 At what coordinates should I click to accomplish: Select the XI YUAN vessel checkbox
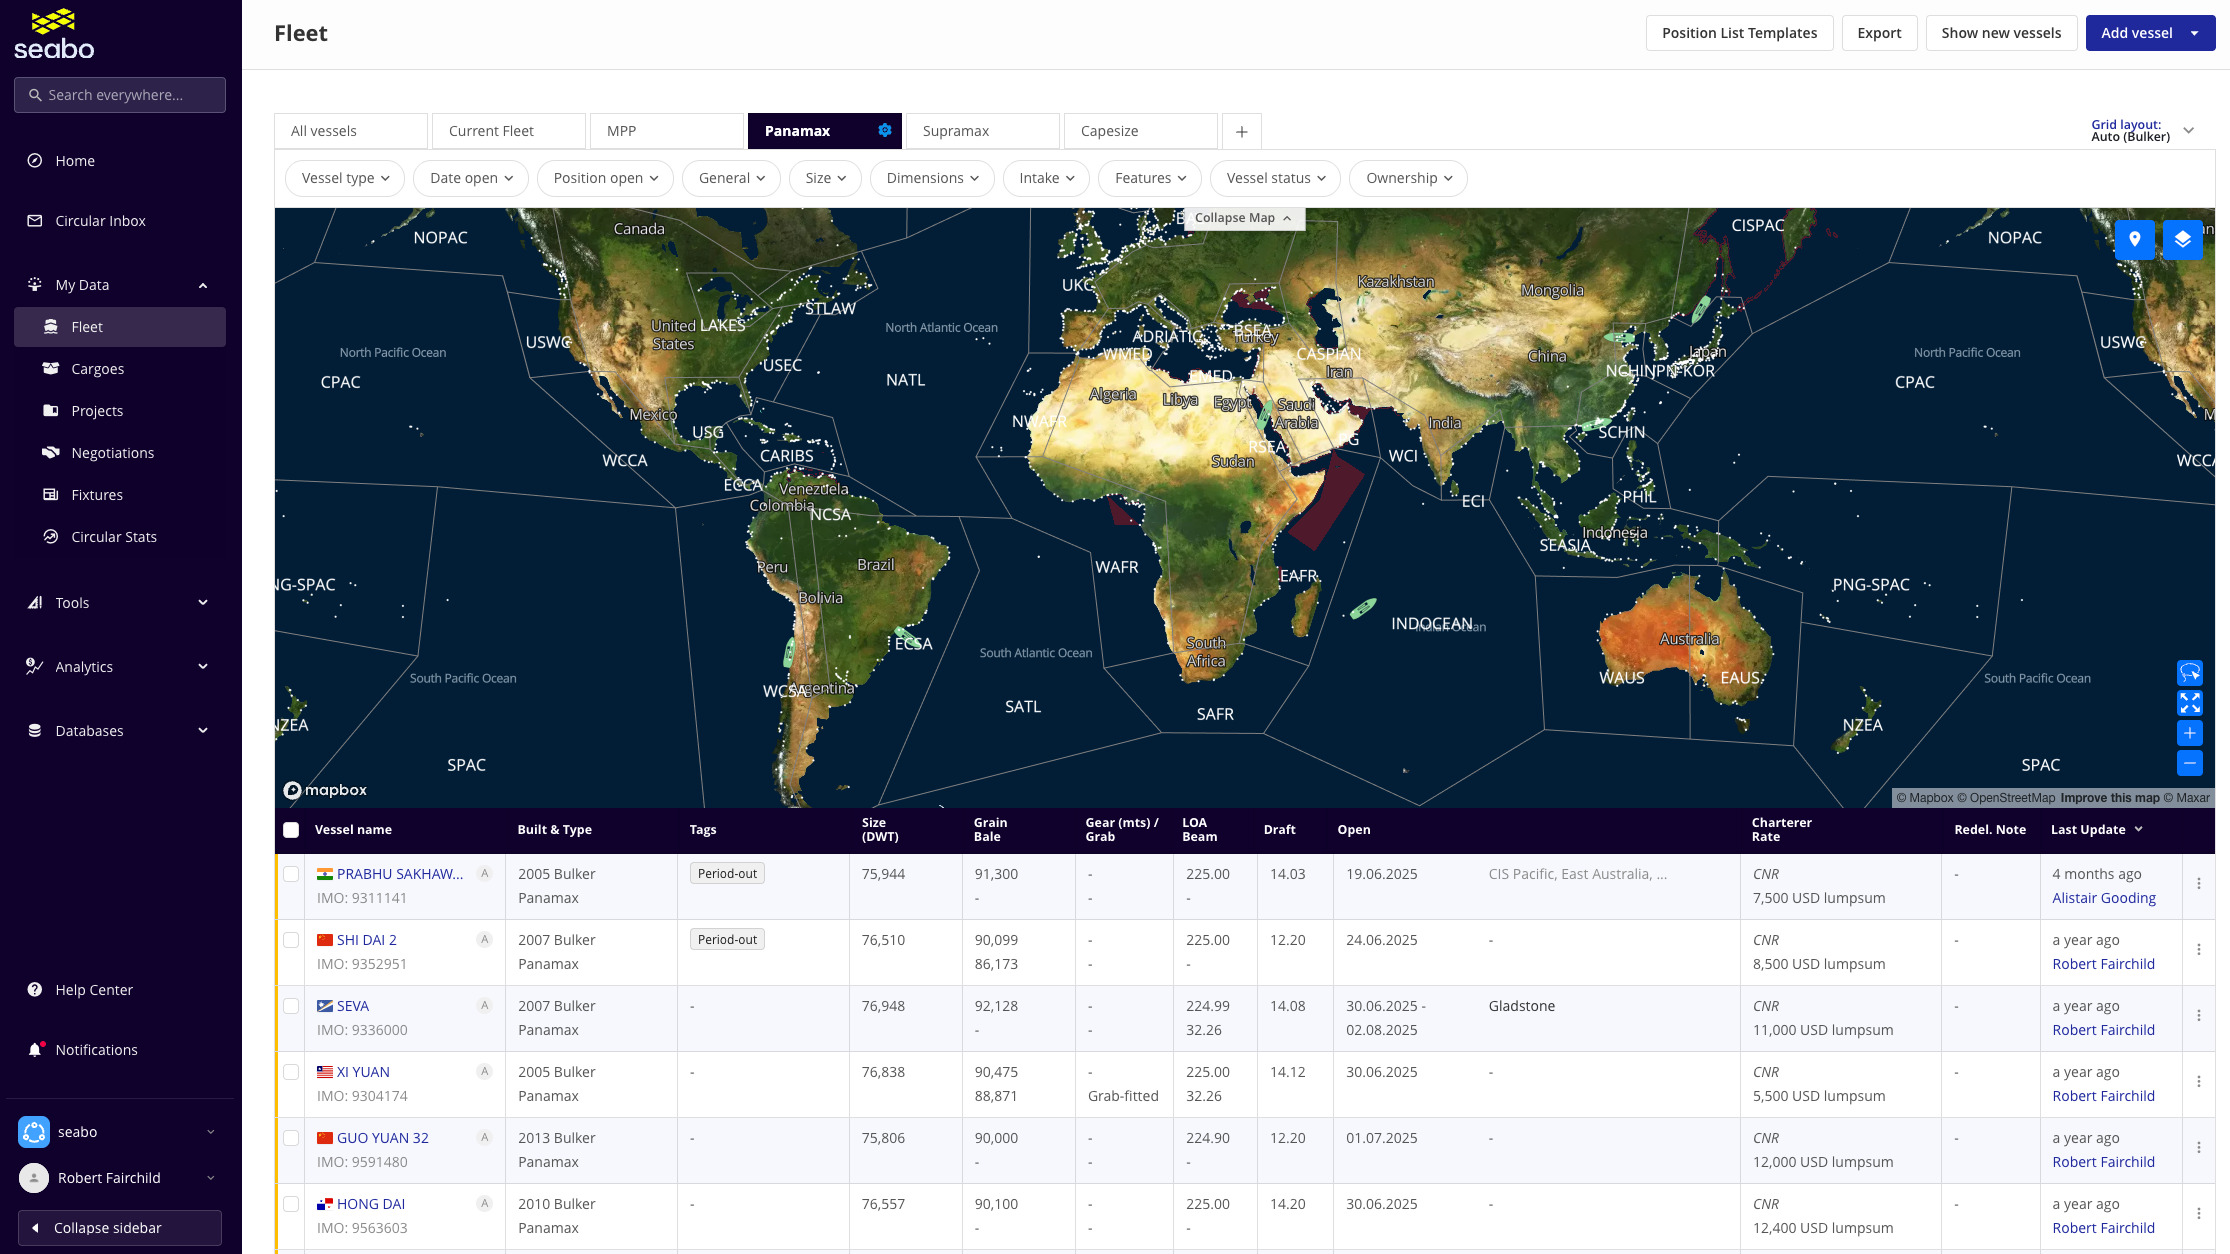click(291, 1072)
